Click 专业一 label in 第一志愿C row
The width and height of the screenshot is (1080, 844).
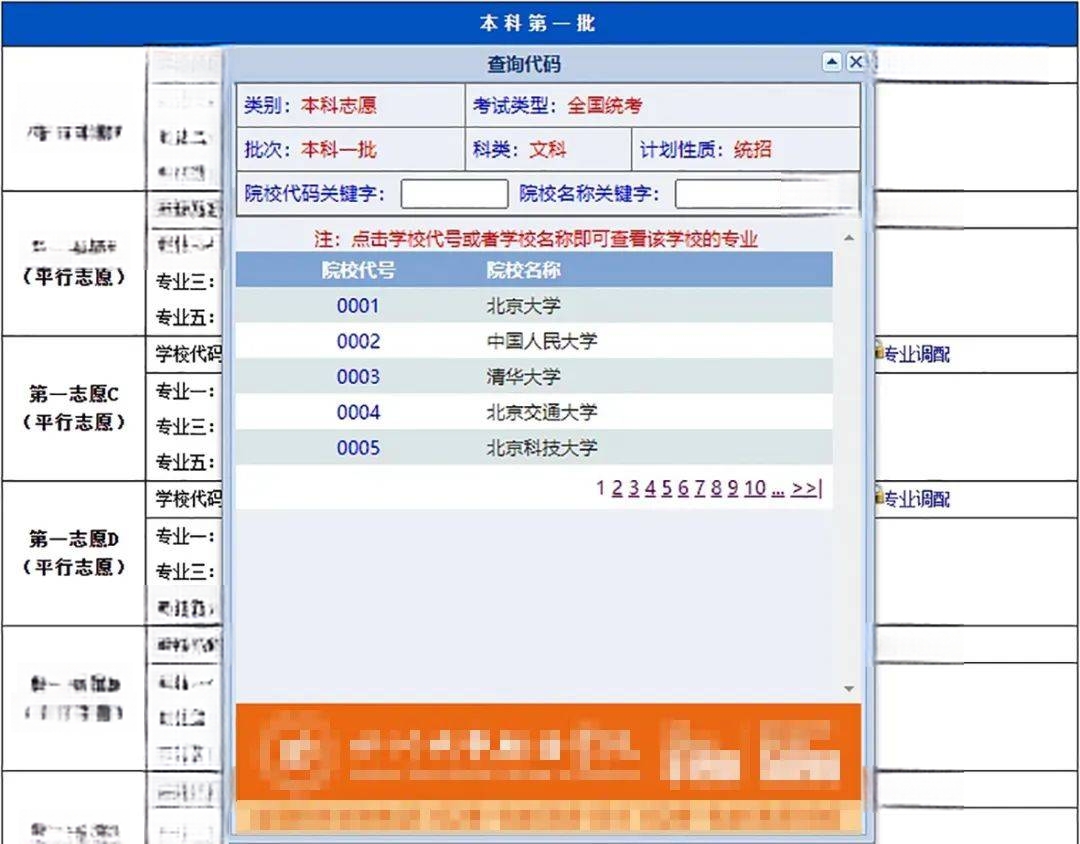pos(185,391)
